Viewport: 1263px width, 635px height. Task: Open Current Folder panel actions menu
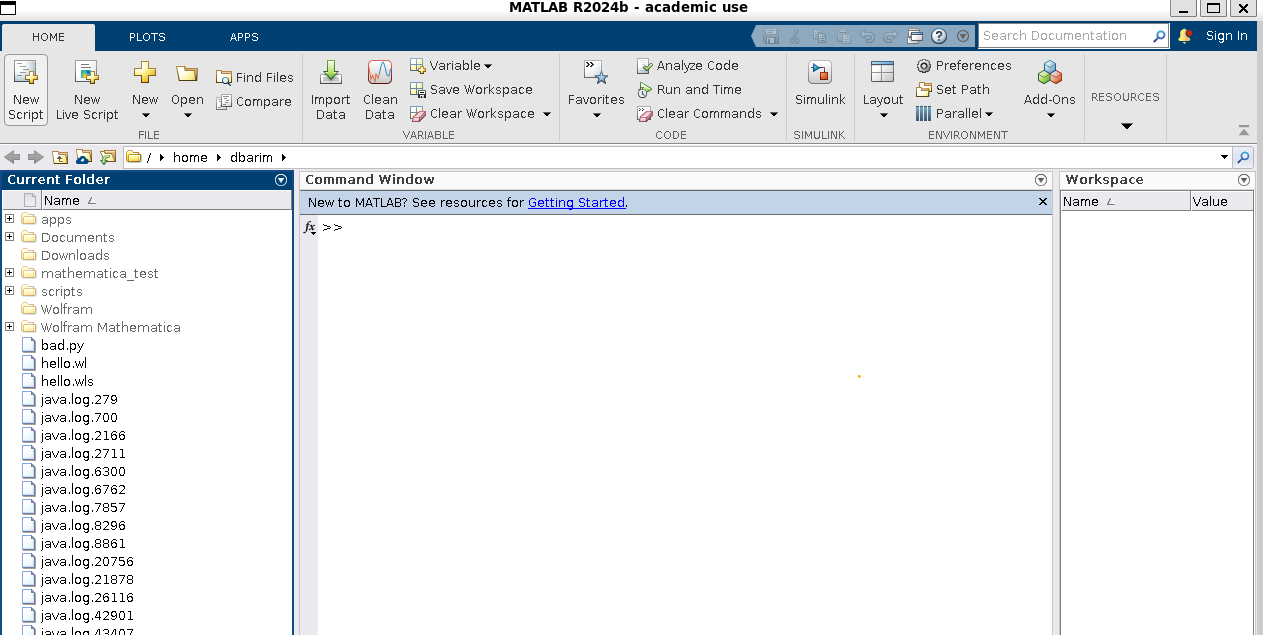click(281, 180)
